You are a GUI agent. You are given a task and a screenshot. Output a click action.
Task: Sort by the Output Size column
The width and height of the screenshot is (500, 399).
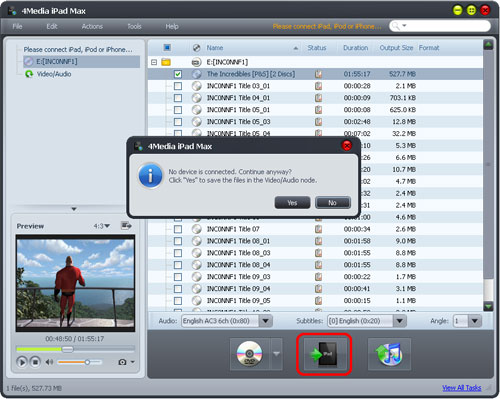pos(396,48)
